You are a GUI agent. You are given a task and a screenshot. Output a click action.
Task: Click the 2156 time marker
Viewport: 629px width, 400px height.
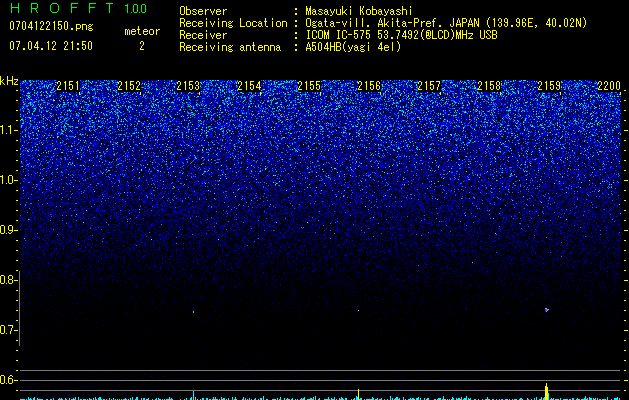(x=369, y=86)
